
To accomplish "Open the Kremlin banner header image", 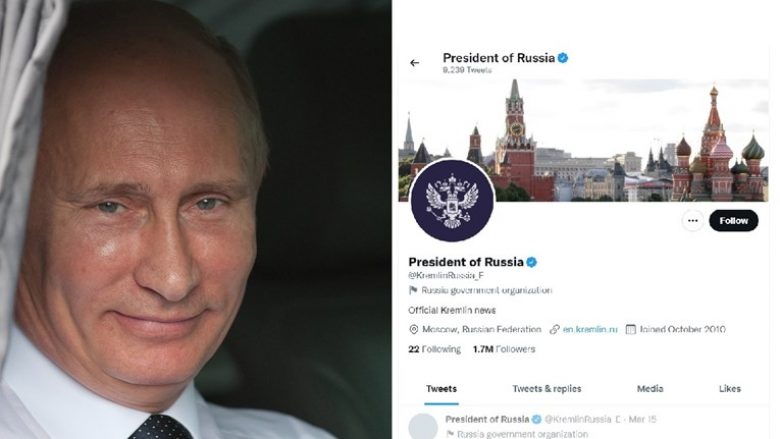I will pyautogui.click(x=584, y=140).
